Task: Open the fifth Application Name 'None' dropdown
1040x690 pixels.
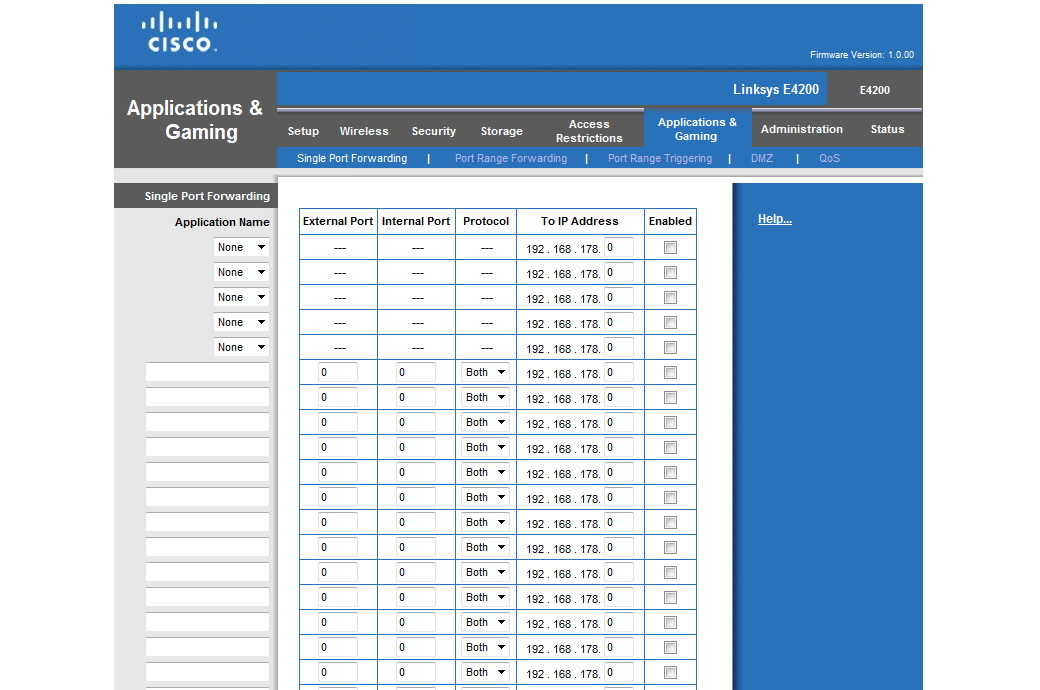Action: pos(242,347)
